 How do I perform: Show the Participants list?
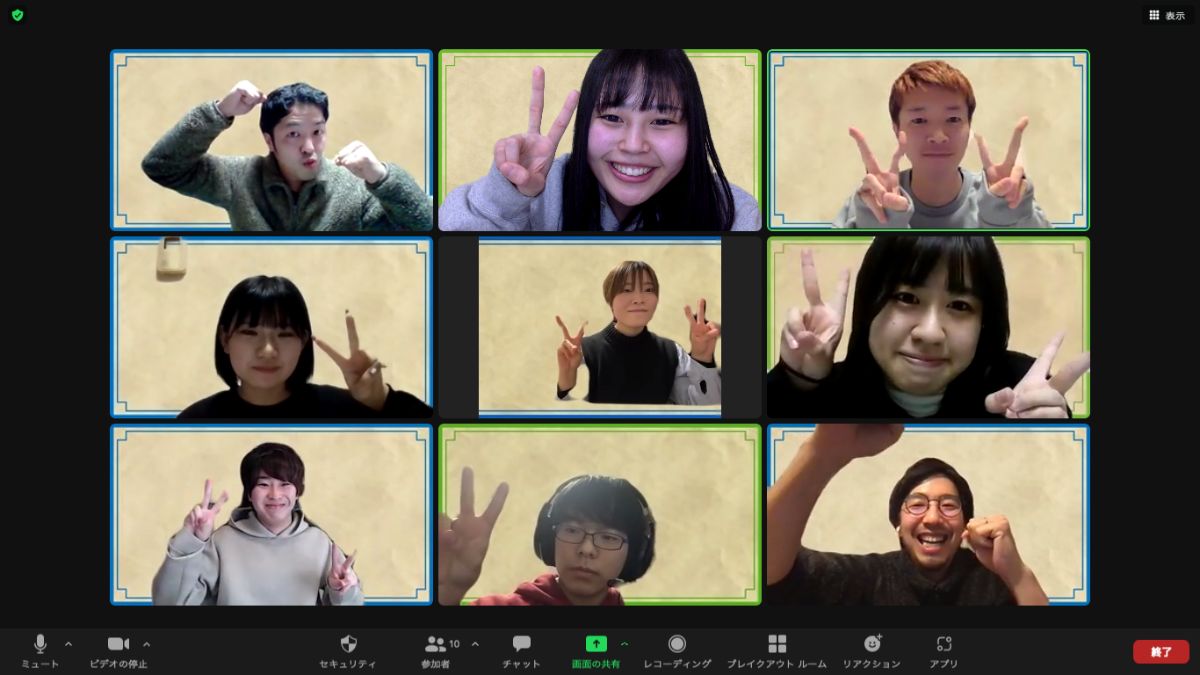point(437,643)
